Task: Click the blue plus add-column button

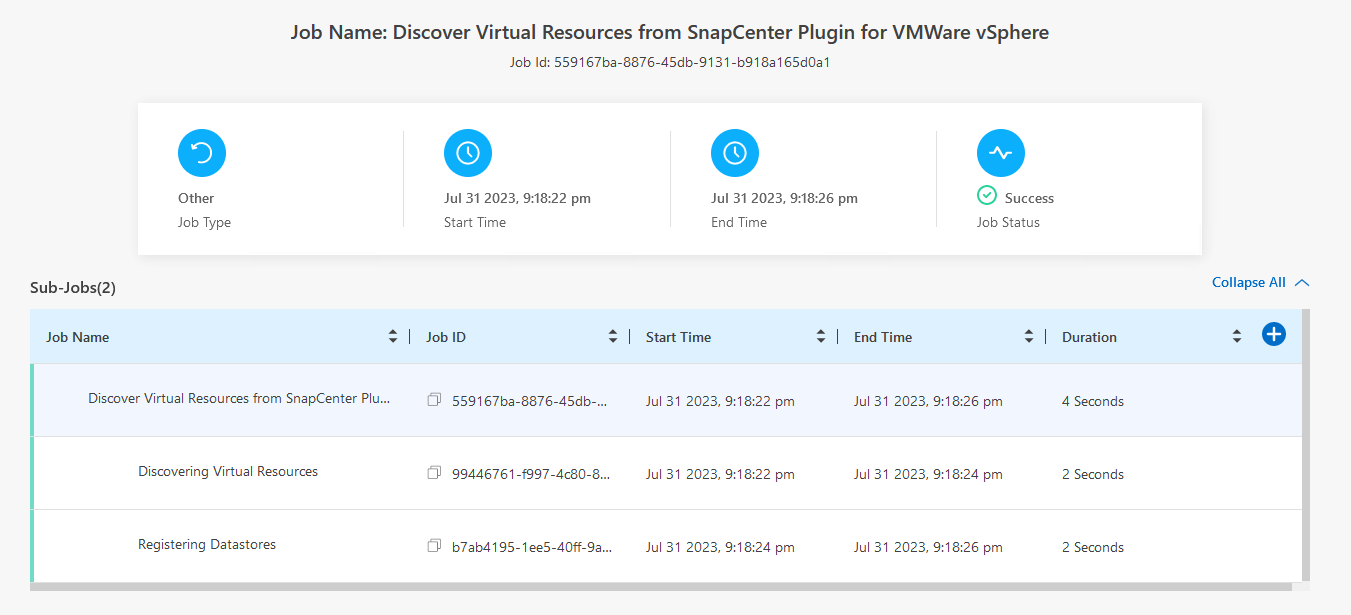Action: tap(1273, 335)
